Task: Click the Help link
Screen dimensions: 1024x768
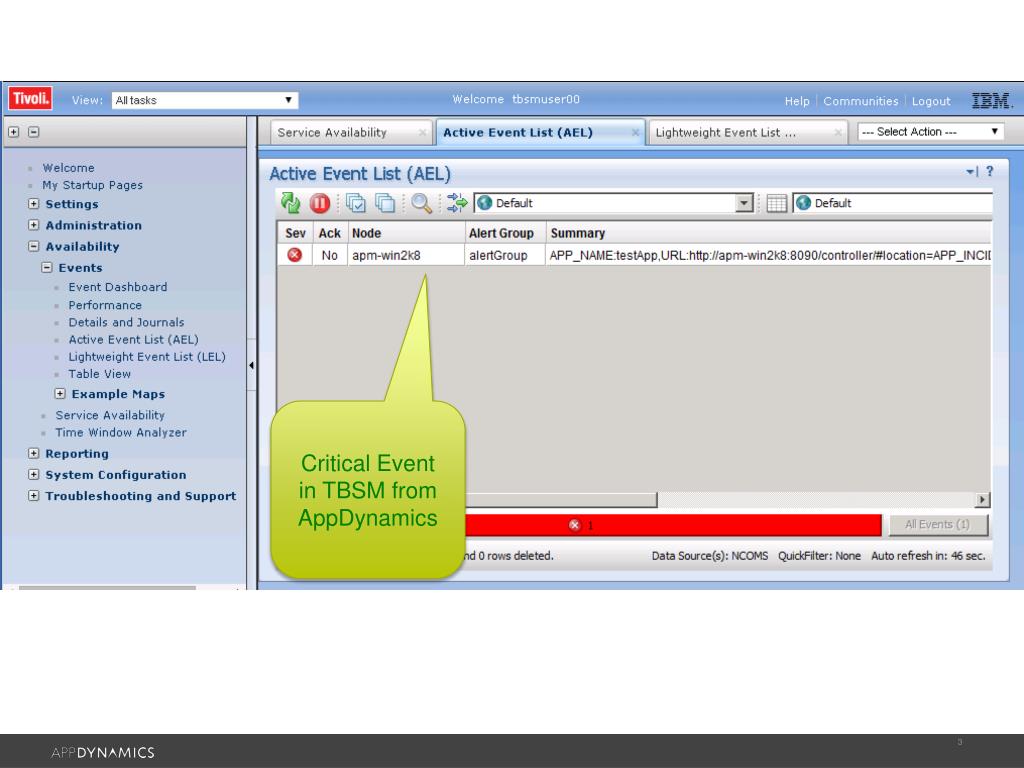Action: tap(797, 101)
